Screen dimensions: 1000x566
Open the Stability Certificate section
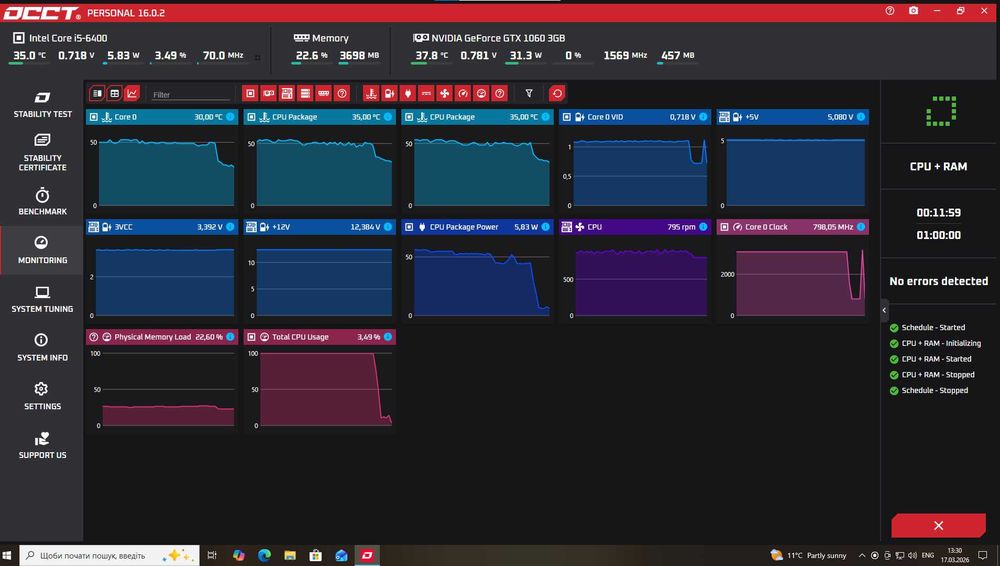[42, 153]
